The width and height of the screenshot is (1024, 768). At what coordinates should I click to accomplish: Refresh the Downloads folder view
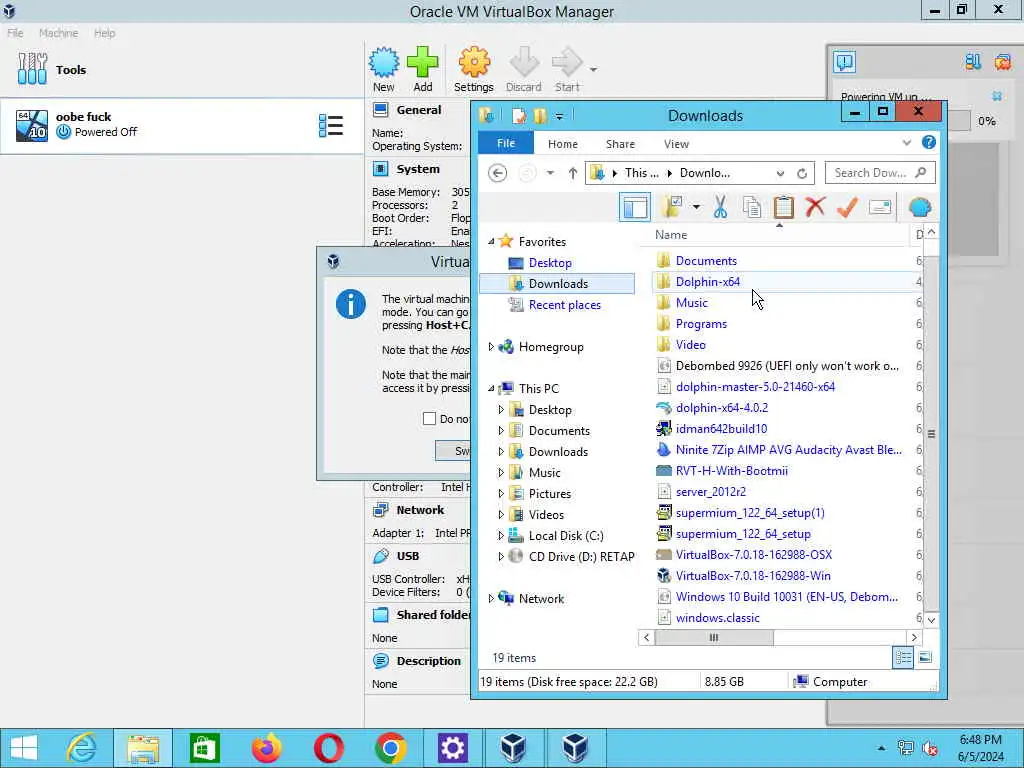click(x=802, y=173)
